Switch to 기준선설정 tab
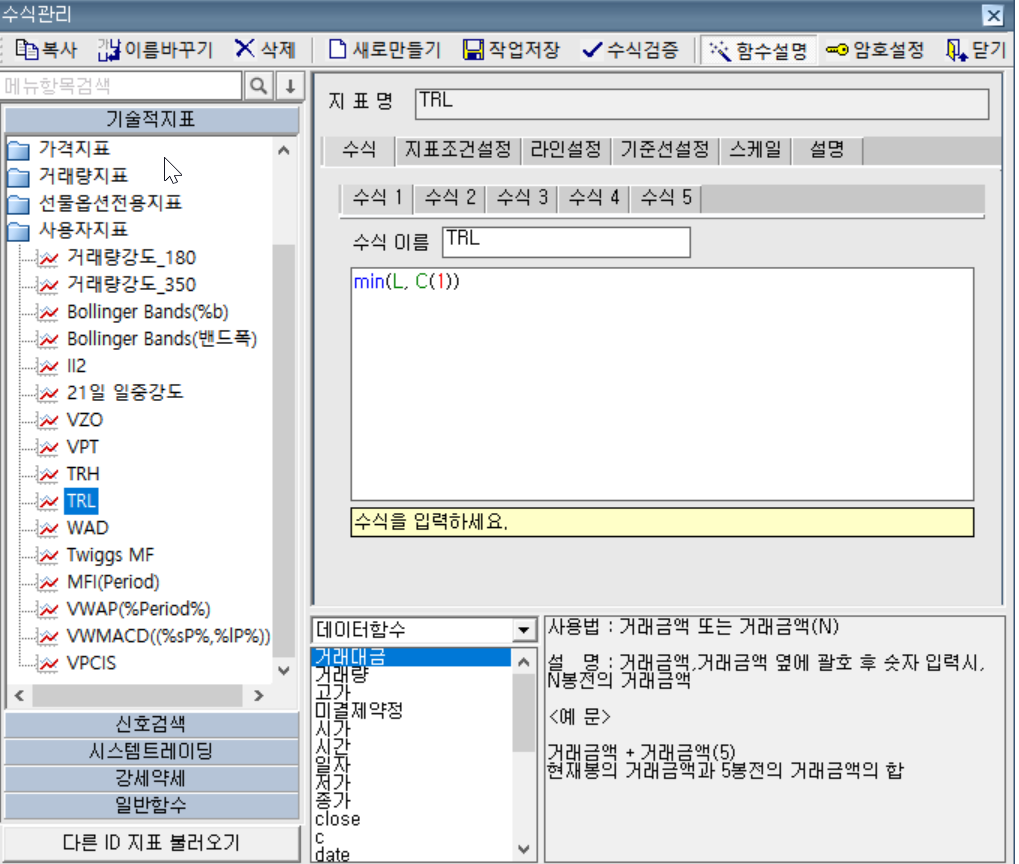 pos(664,150)
